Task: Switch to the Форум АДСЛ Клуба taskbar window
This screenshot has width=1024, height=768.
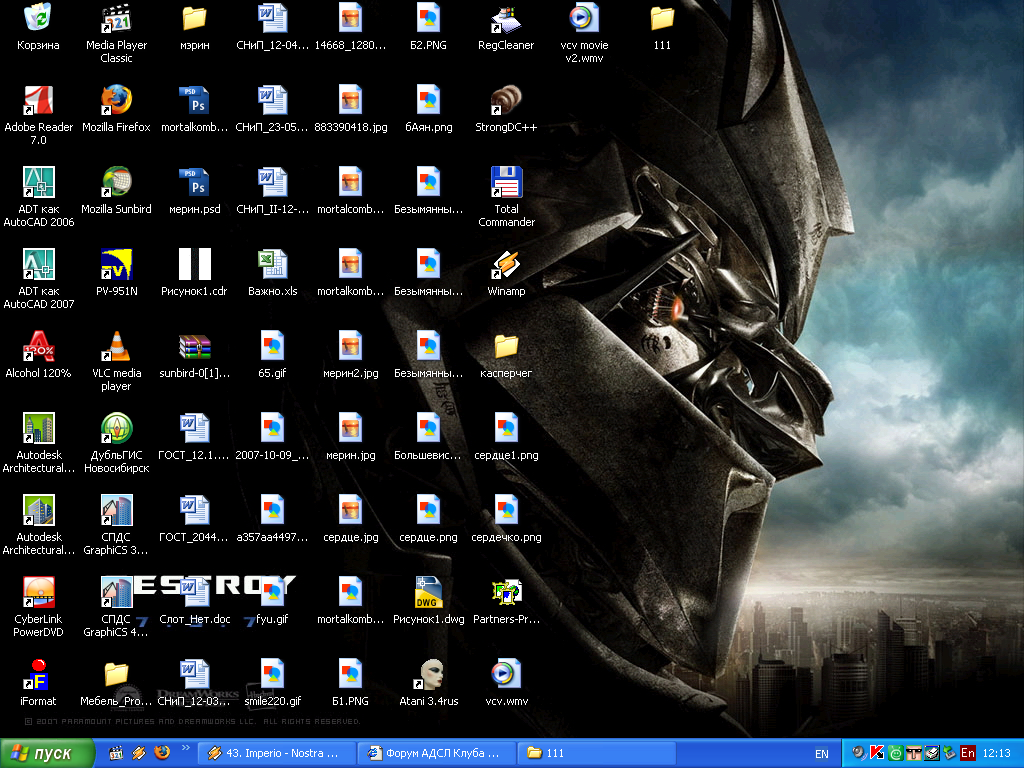Action: (437, 753)
